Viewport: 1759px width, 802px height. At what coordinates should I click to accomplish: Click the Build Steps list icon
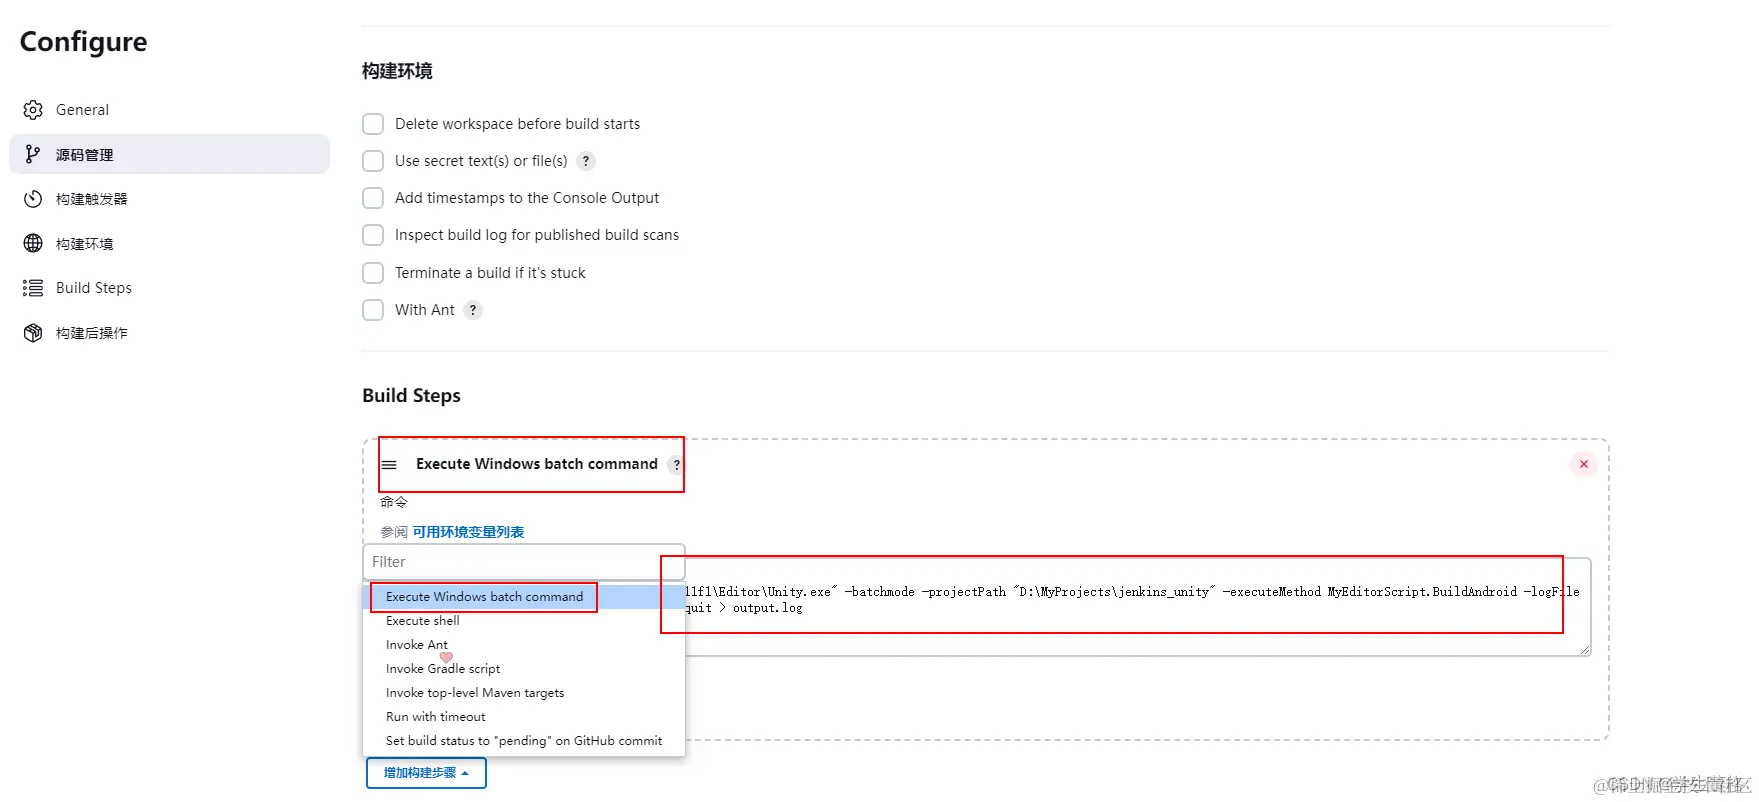tap(33, 288)
